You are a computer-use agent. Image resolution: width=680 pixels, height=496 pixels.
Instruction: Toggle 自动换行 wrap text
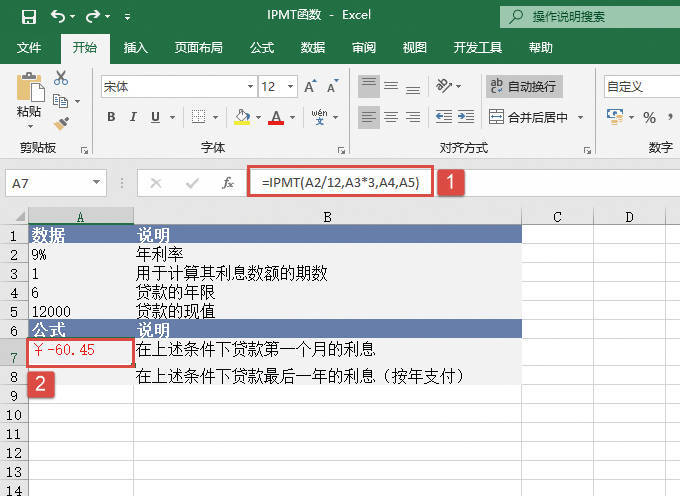[x=524, y=87]
